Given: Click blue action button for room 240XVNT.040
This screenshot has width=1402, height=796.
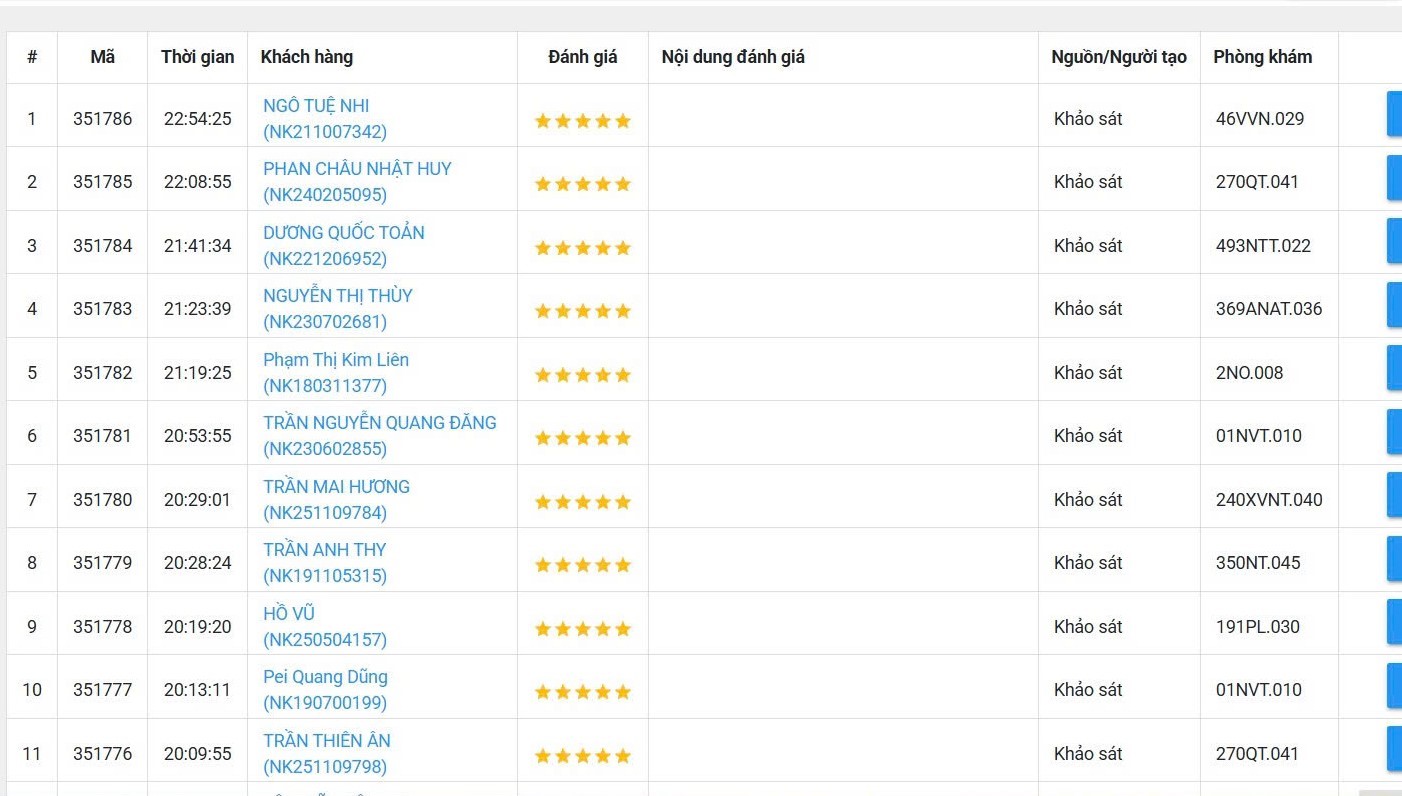Looking at the screenshot, I should pos(1393,499).
